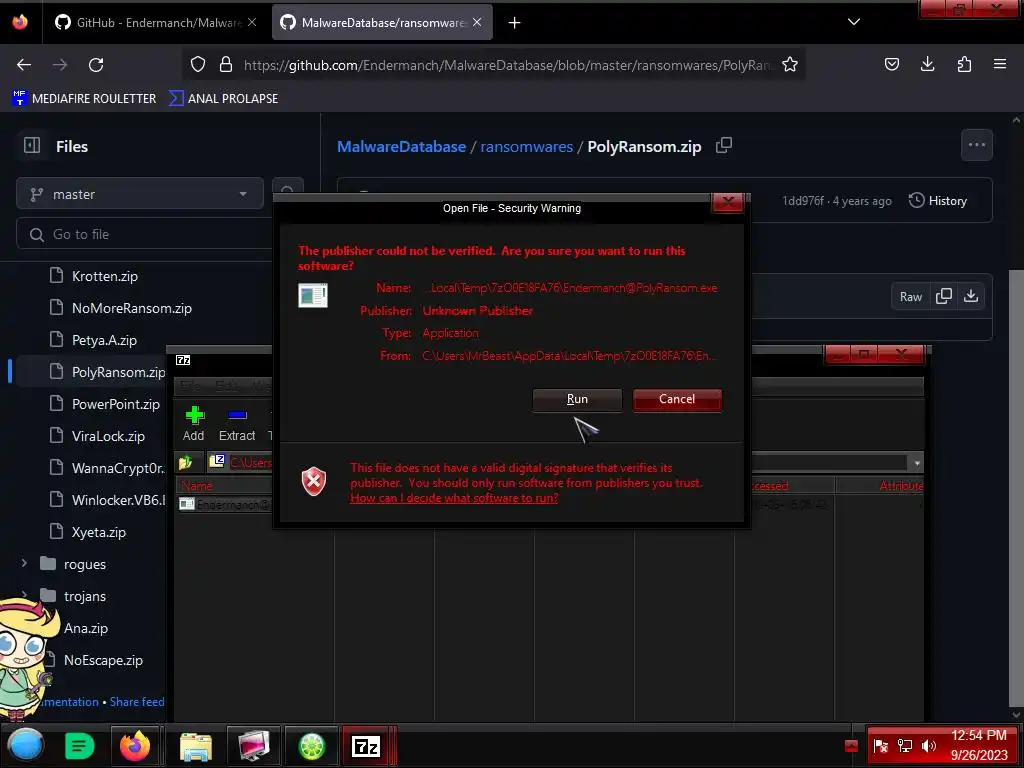
Task: List all tabs dropdown arrow
Action: [854, 22]
